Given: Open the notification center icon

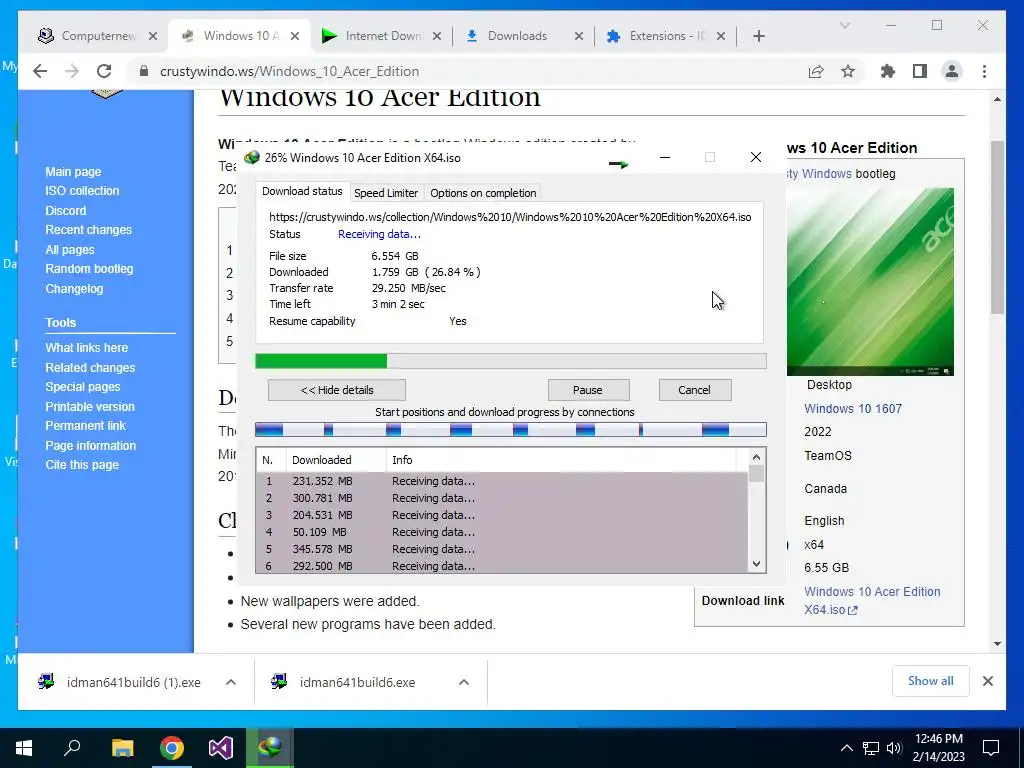Looking at the screenshot, I should [991, 748].
